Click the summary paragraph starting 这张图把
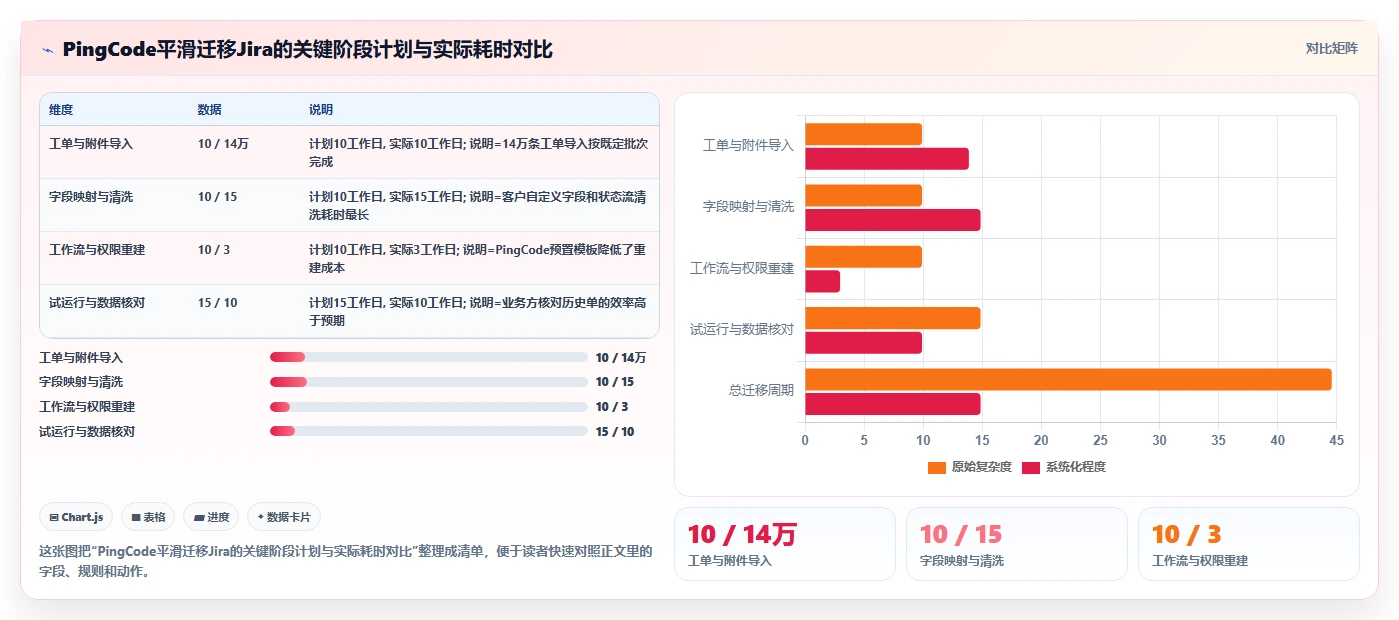Image resolution: width=1399 pixels, height=620 pixels. click(x=346, y=562)
